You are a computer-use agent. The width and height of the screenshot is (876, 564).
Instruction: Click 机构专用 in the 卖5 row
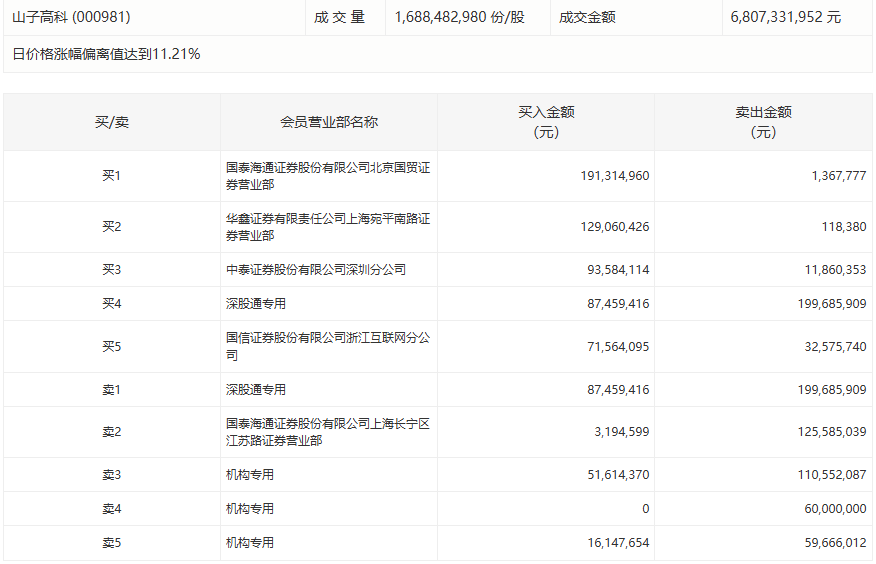(250, 543)
